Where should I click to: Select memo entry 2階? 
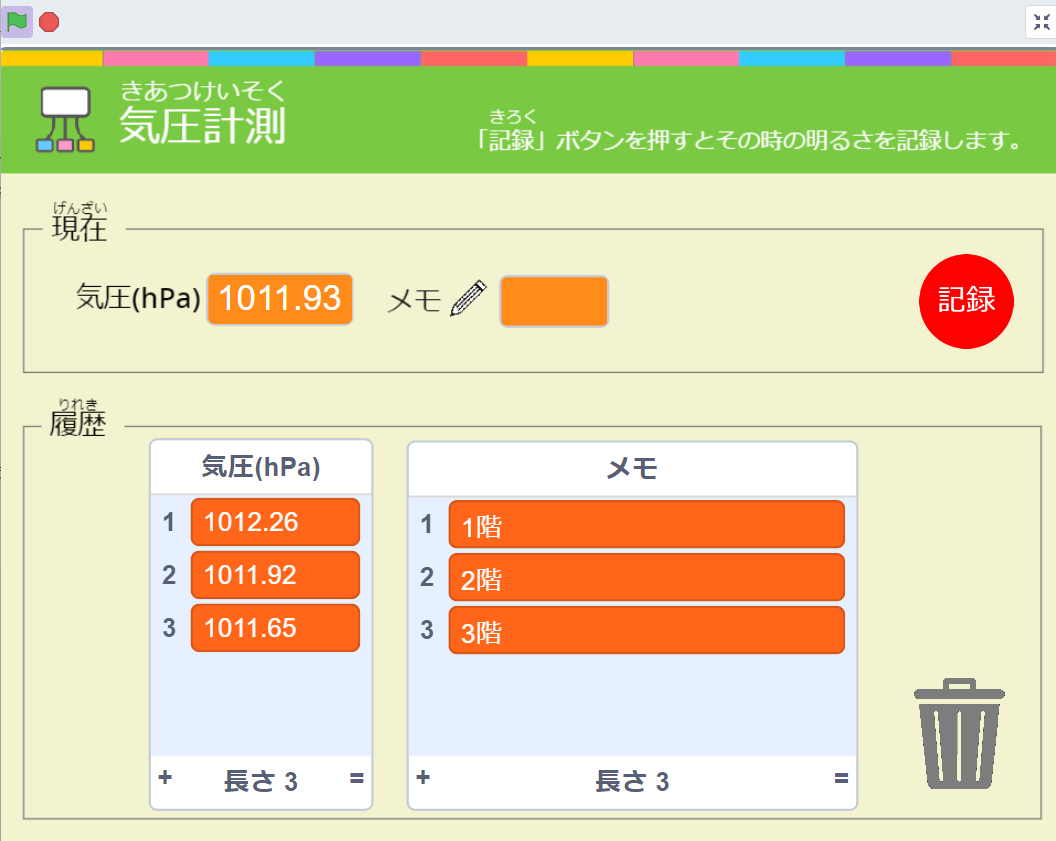tap(646, 578)
